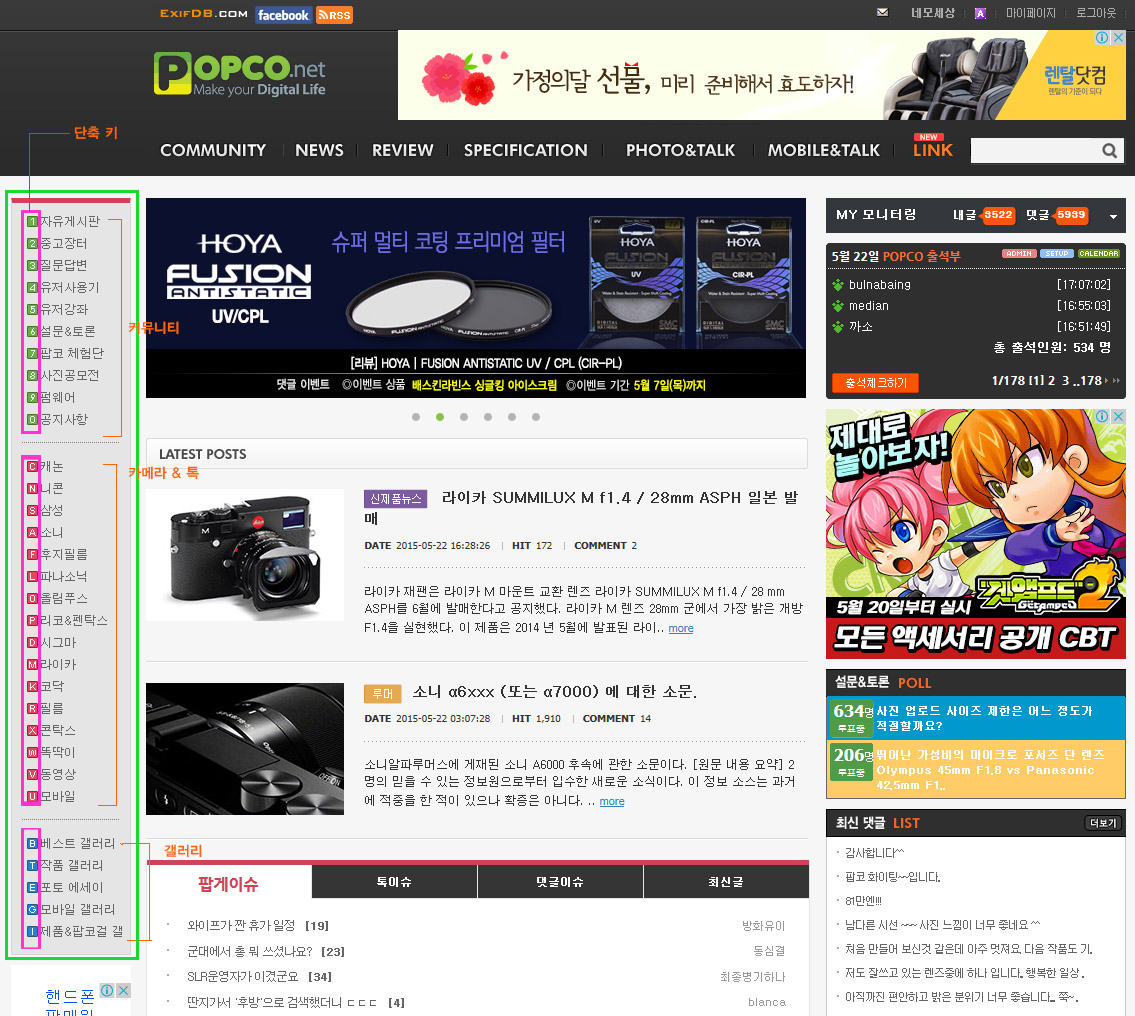Click the POPCO.net logo
This screenshot has height=1016, width=1135.
[x=240, y=74]
